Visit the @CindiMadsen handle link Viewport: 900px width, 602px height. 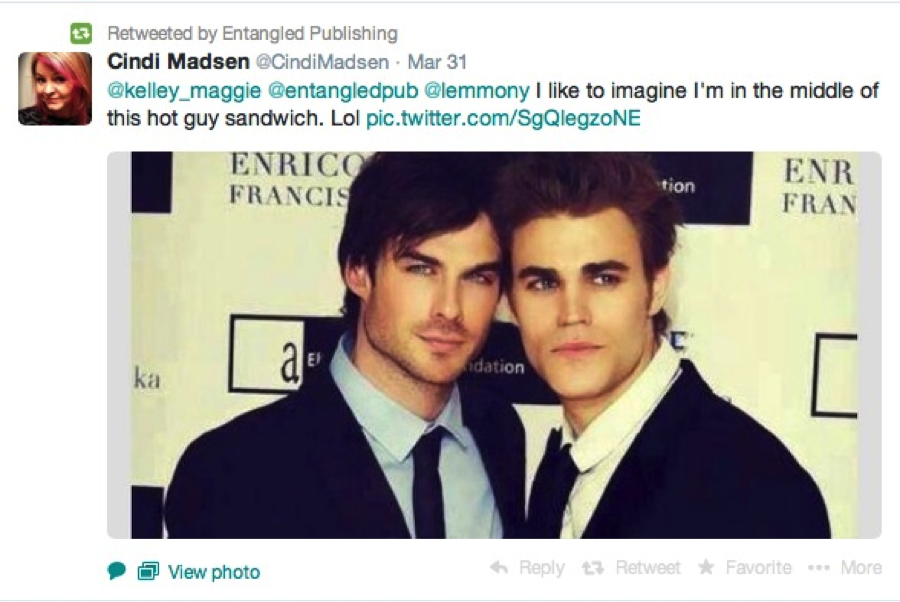click(322, 62)
